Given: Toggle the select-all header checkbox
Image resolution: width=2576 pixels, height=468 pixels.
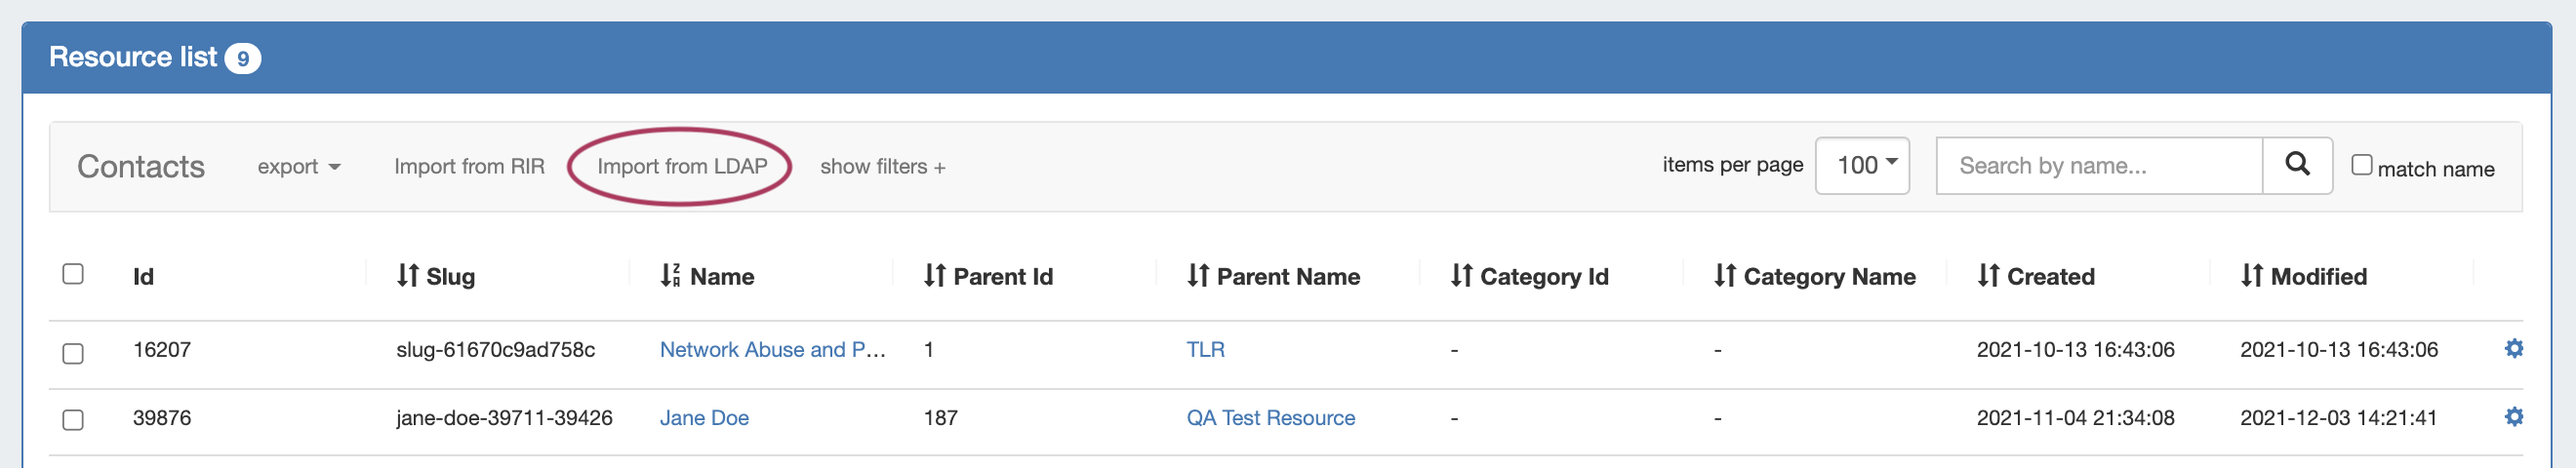Looking at the screenshot, I should click(73, 274).
